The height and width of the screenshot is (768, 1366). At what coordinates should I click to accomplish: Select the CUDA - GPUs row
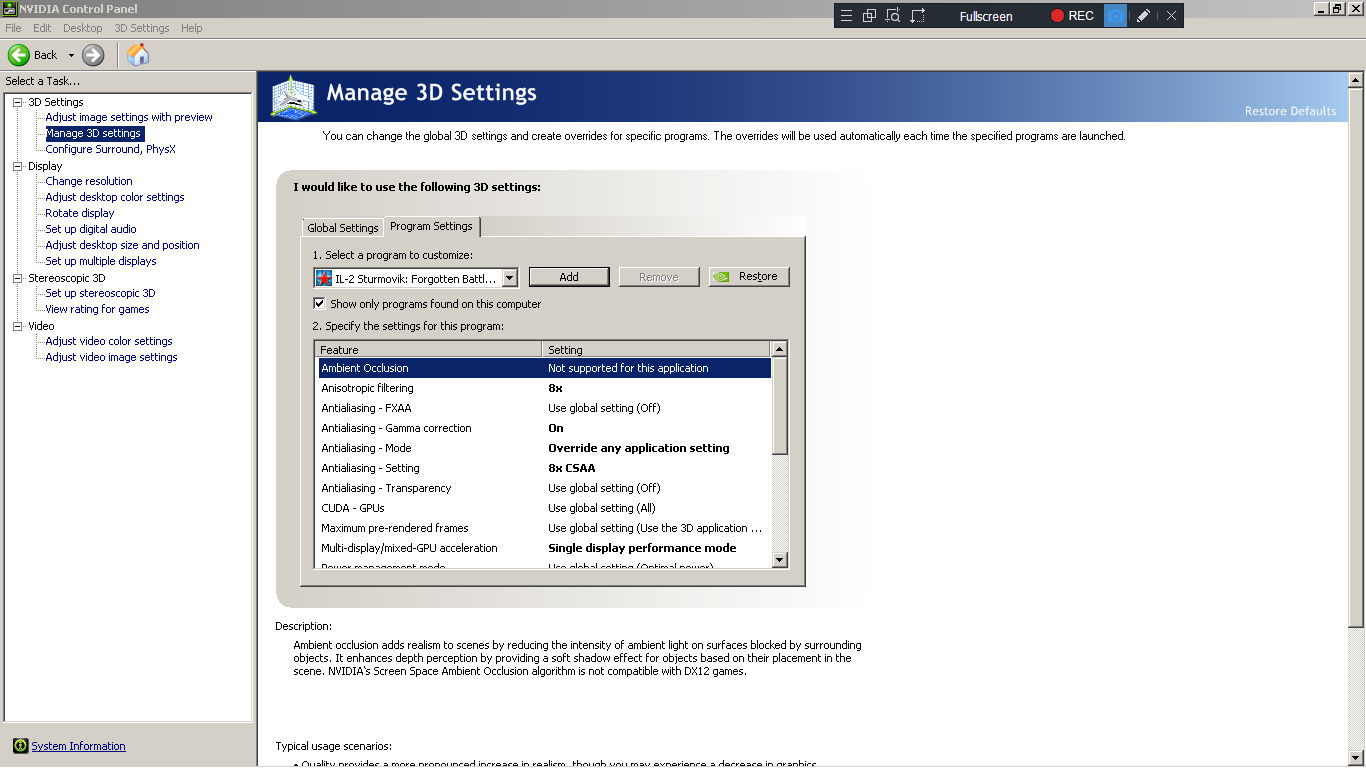pyautogui.click(x=544, y=508)
